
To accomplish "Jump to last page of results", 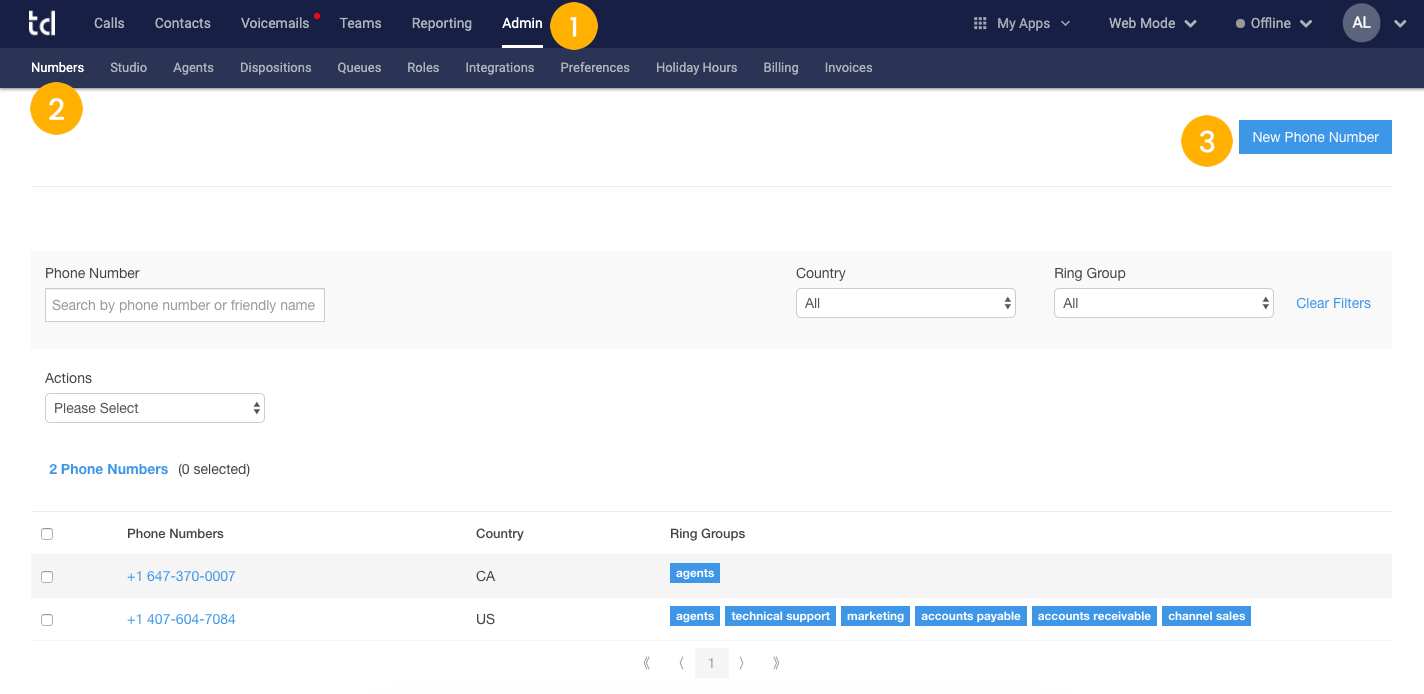I will (776, 663).
